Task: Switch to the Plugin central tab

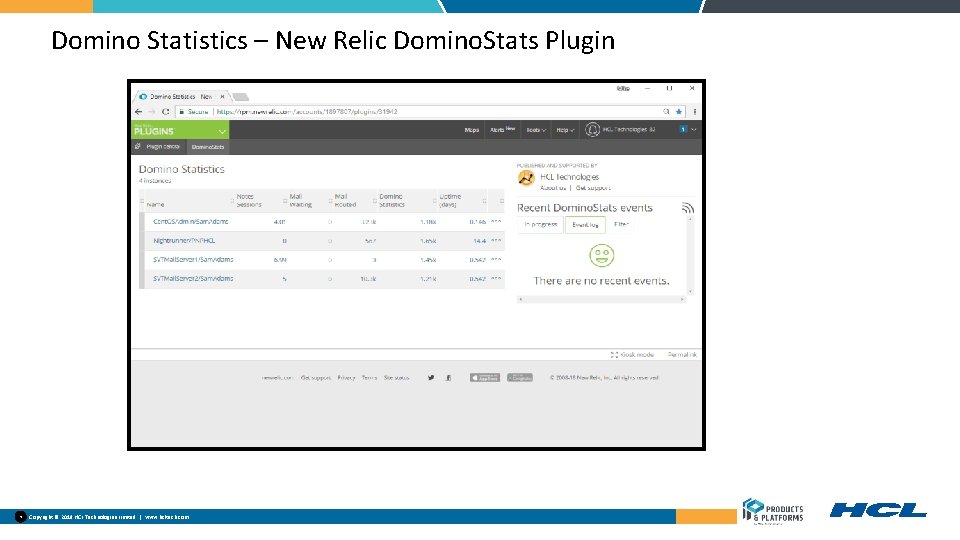Action: (x=159, y=146)
